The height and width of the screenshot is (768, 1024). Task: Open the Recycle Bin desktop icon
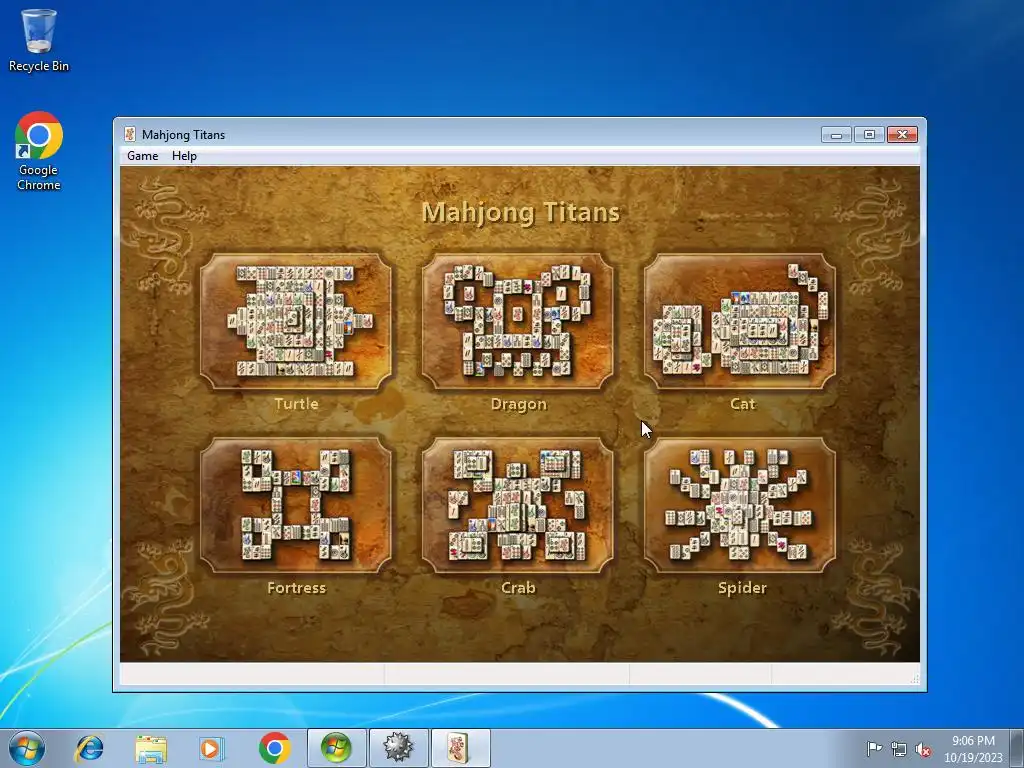click(39, 40)
